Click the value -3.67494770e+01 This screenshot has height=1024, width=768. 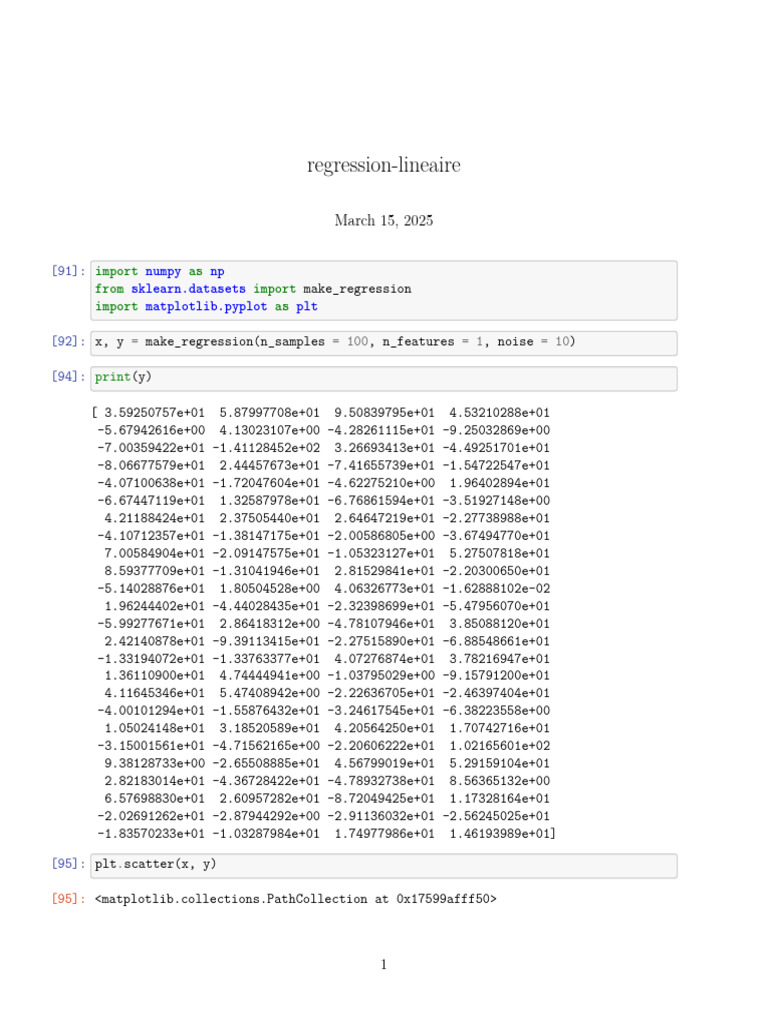(x=496, y=536)
